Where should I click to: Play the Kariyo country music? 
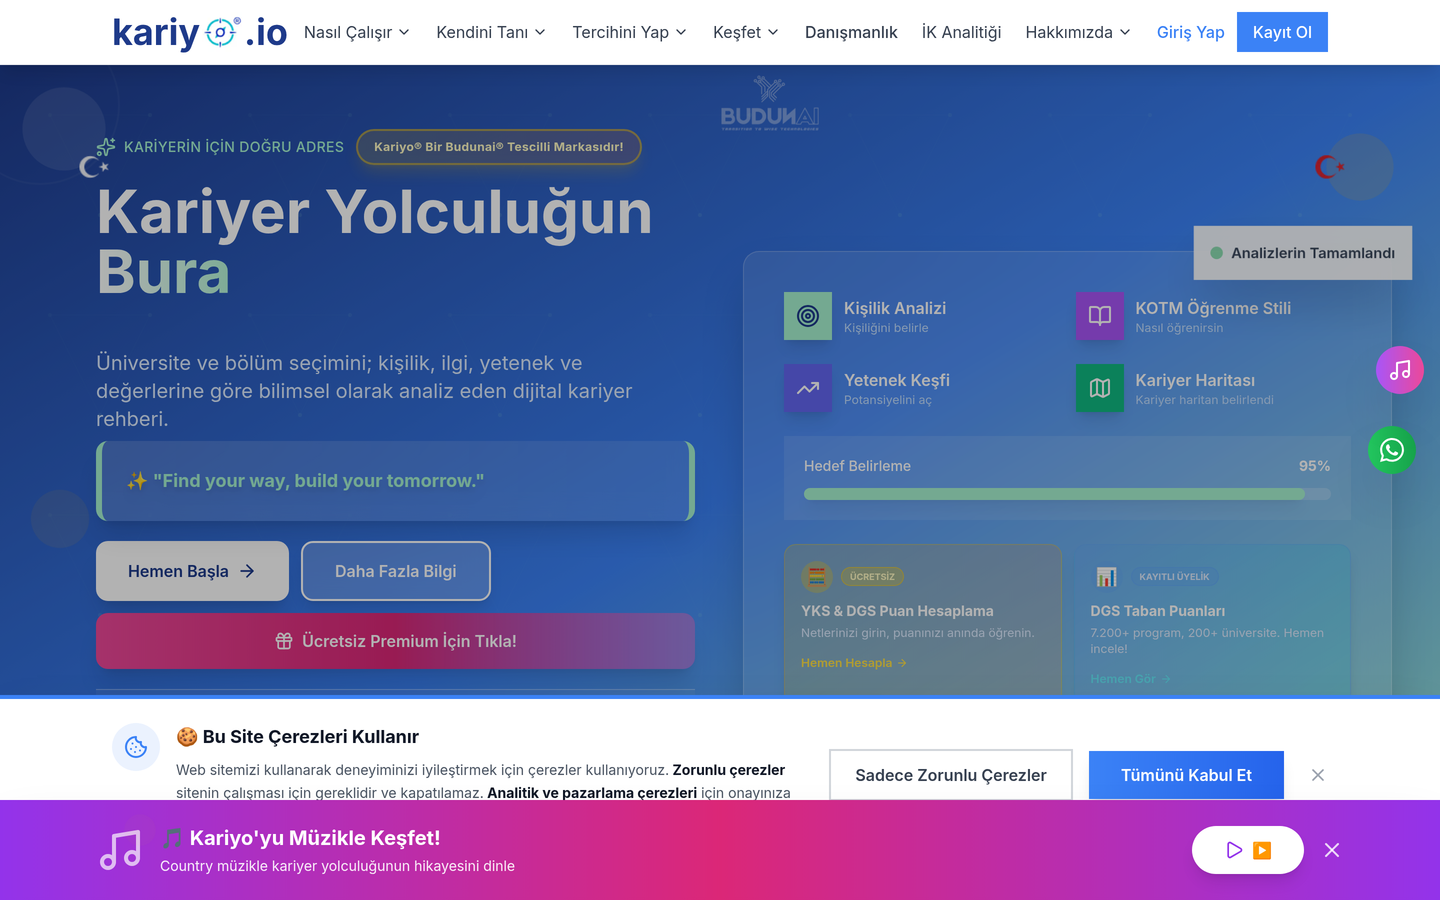pos(1248,850)
